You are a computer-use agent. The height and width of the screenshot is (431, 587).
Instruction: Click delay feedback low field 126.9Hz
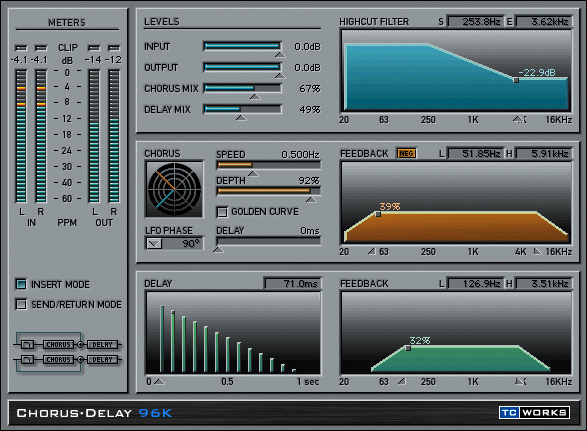coord(475,283)
